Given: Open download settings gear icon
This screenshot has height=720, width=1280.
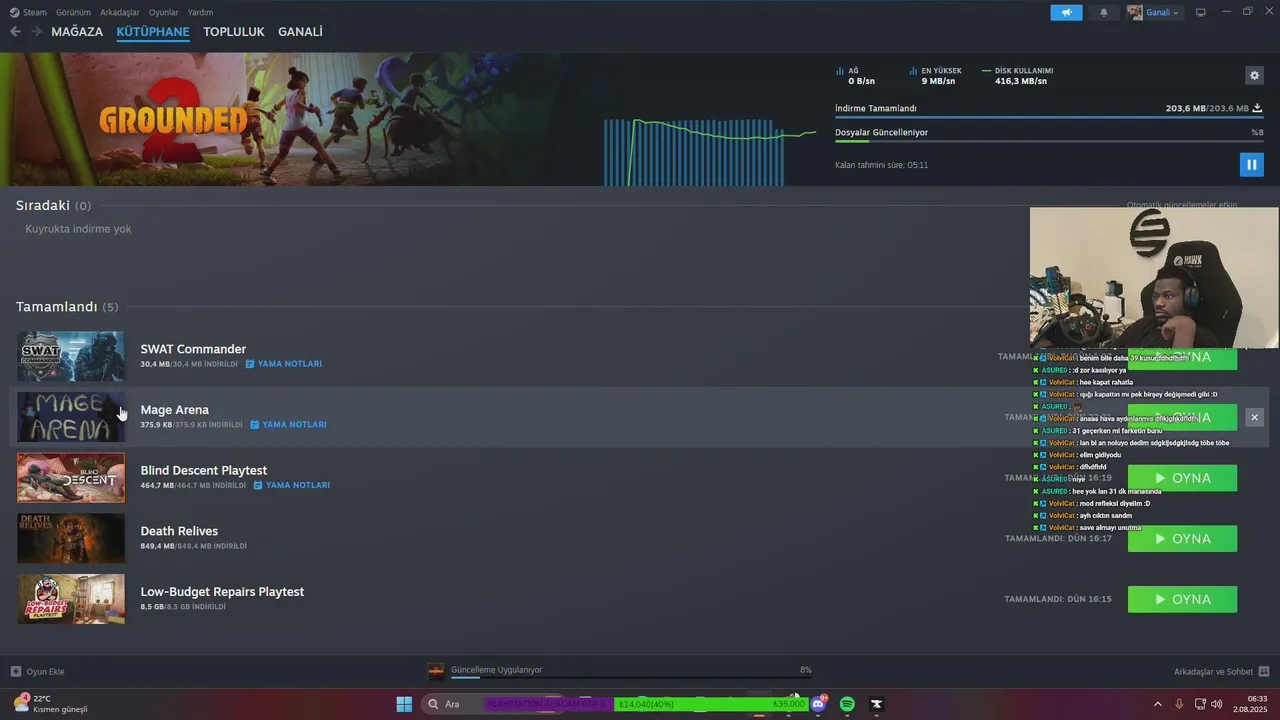Looking at the screenshot, I should [1254, 75].
